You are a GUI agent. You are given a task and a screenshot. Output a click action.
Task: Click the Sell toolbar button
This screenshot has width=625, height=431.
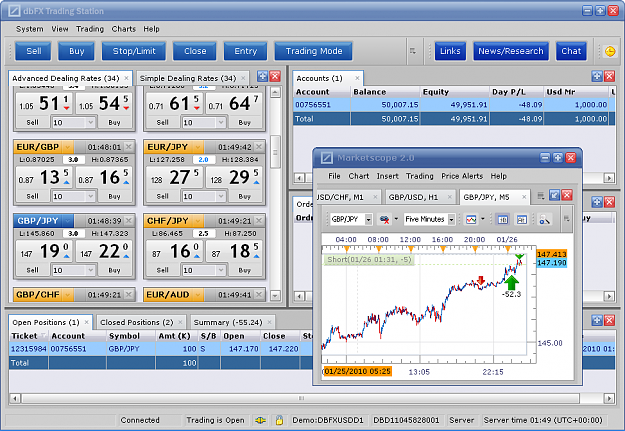pyautogui.click(x=33, y=51)
